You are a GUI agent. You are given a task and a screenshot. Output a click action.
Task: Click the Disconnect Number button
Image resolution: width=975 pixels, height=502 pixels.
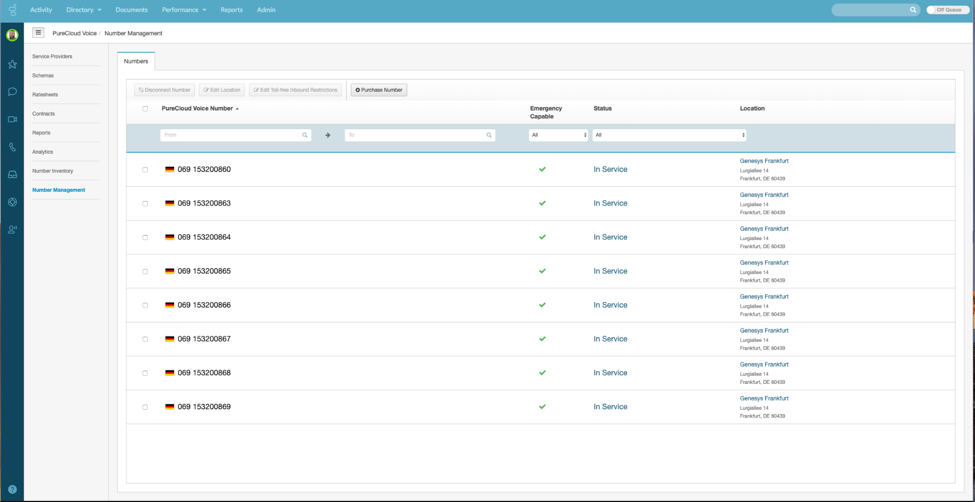(164, 90)
